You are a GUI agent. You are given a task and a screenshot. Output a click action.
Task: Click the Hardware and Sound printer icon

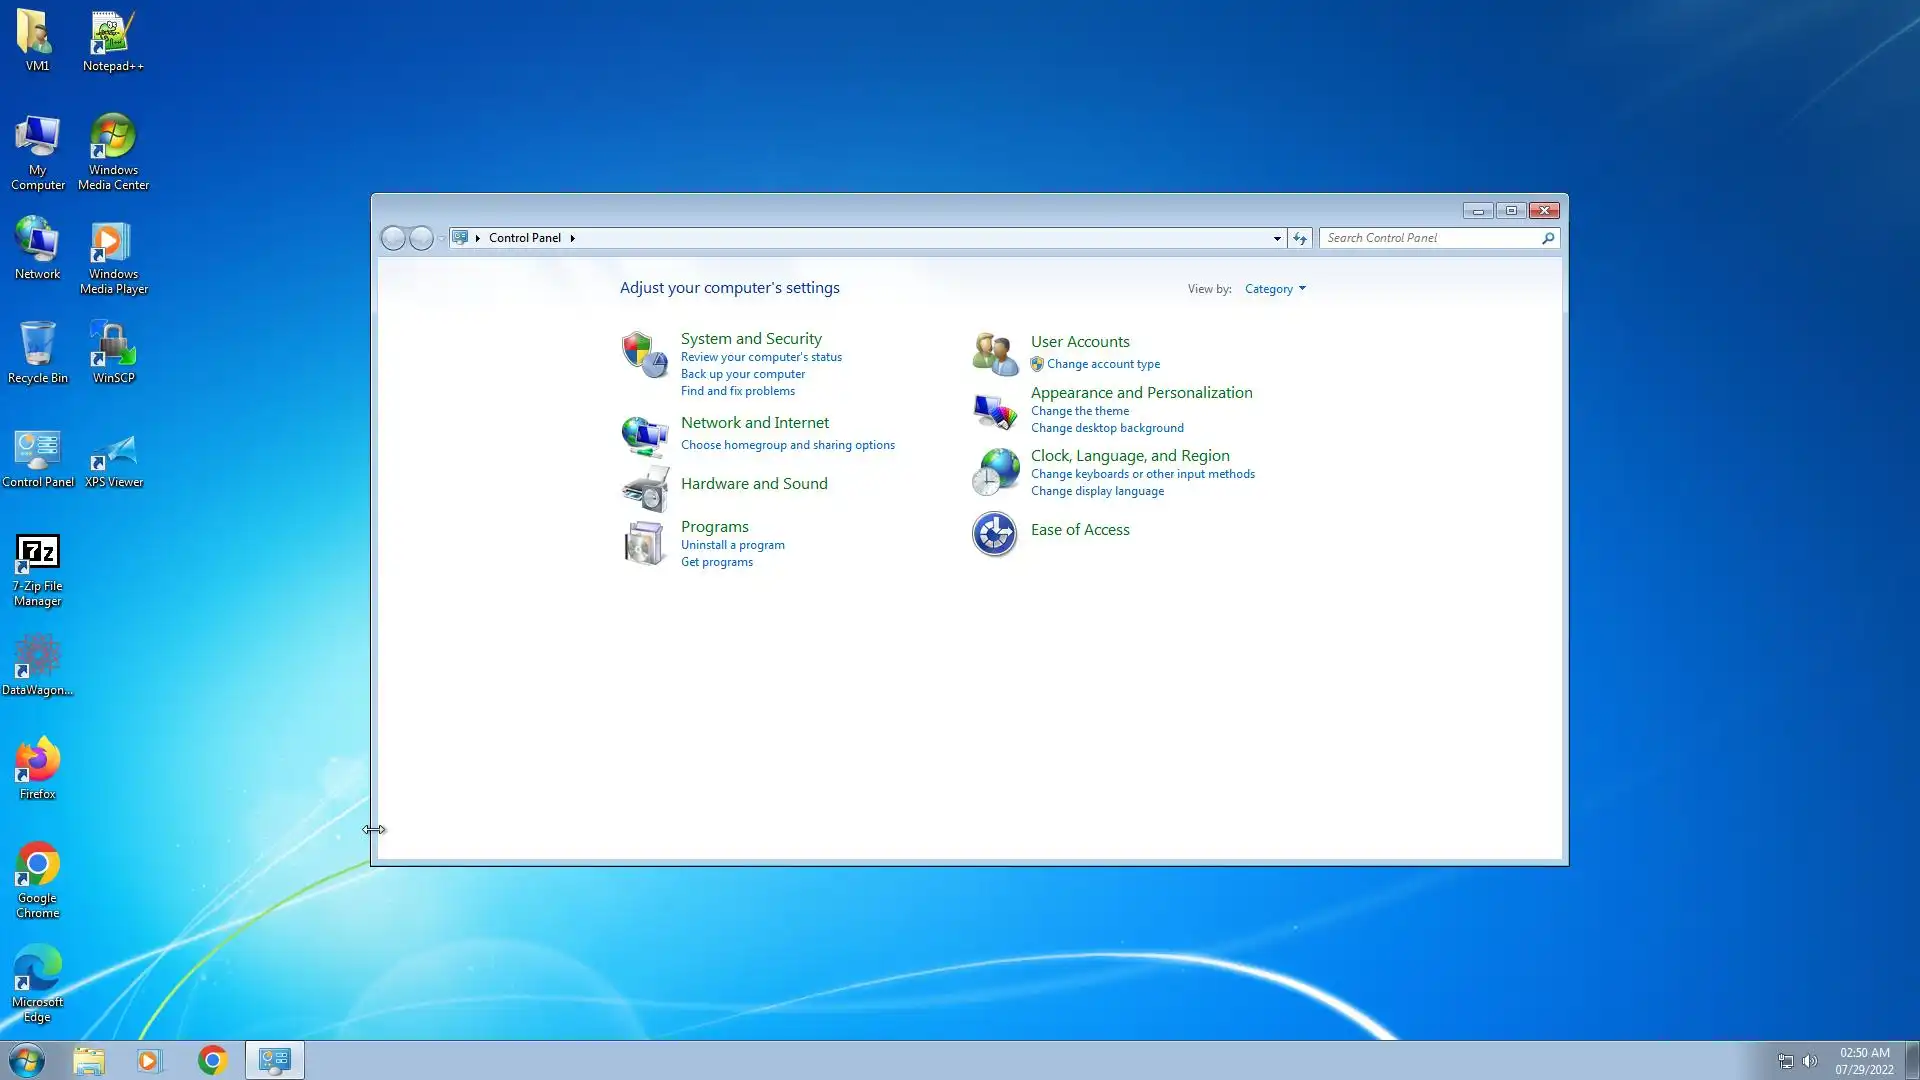[645, 489]
